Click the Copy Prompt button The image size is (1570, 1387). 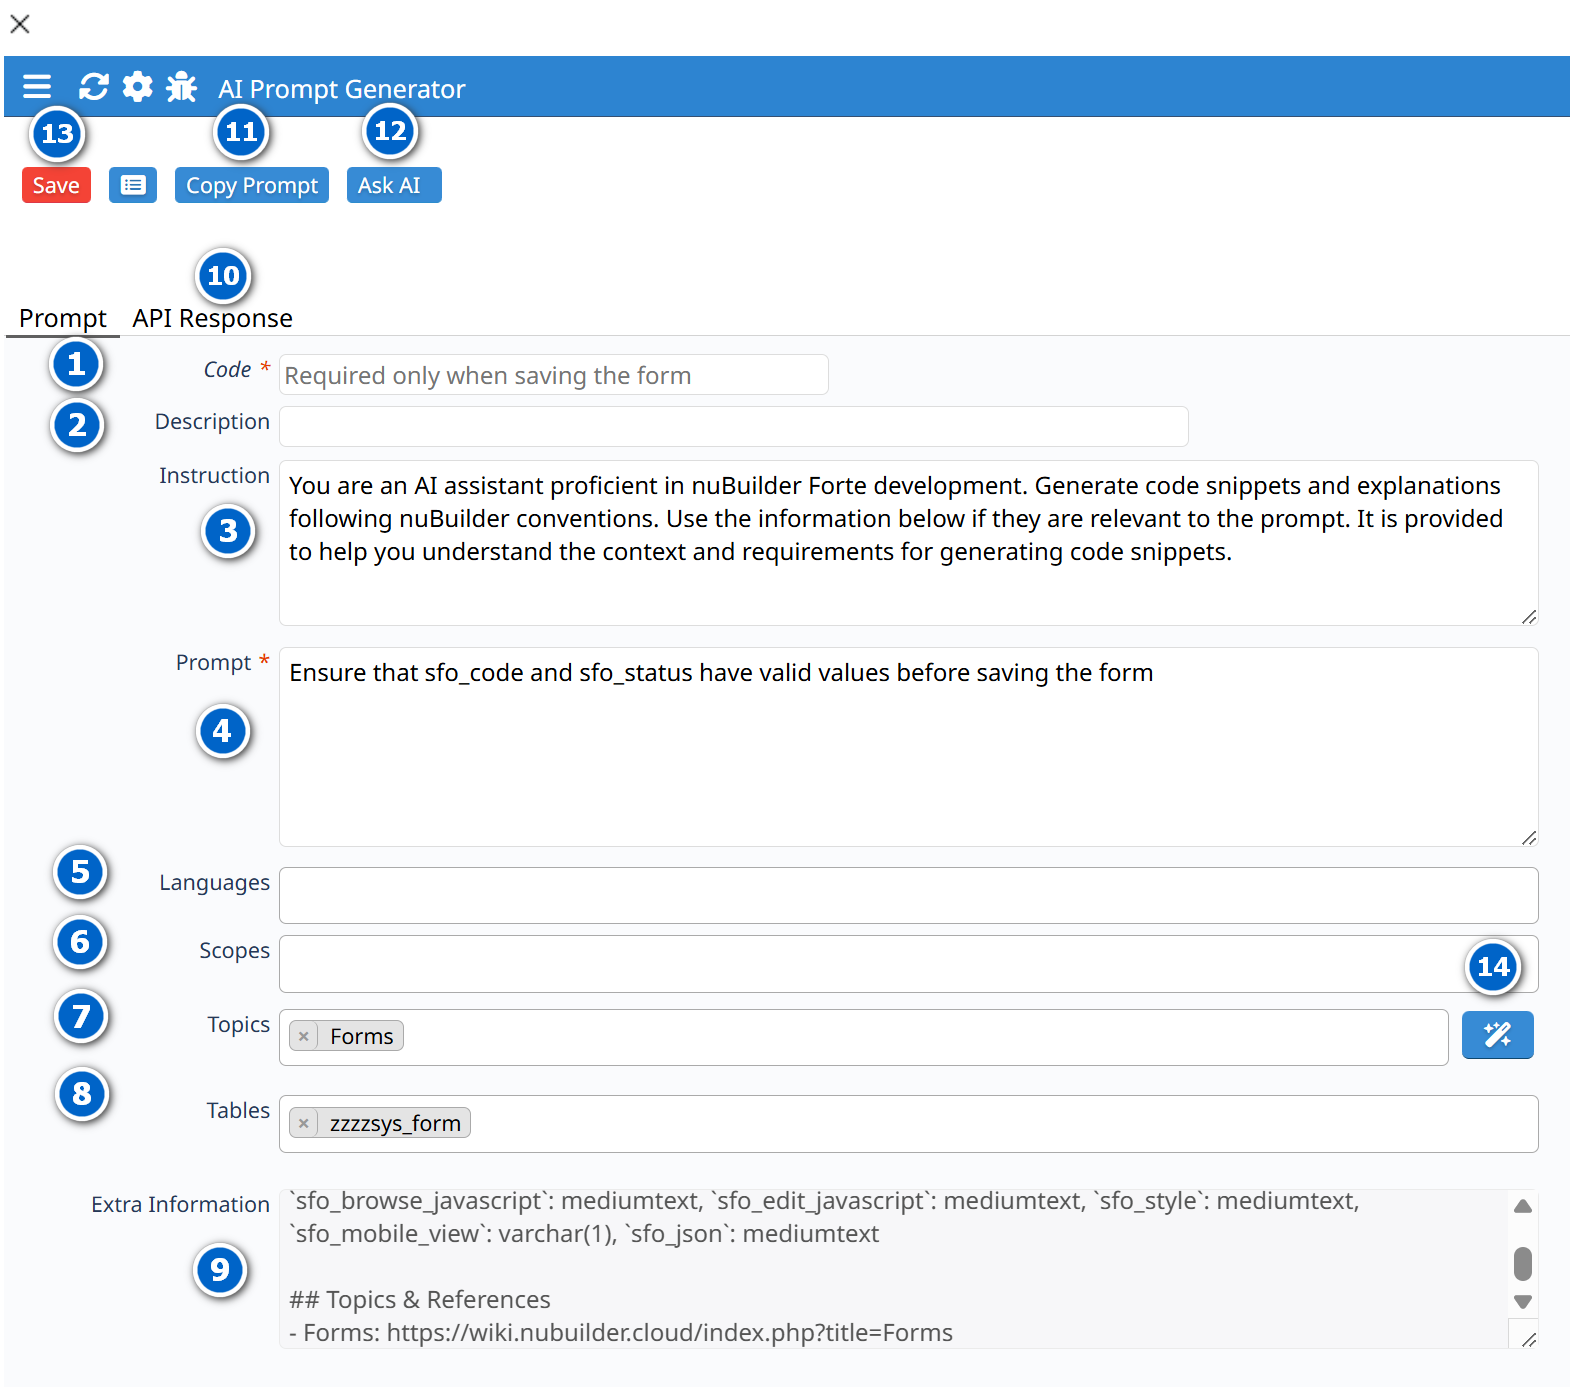pyautogui.click(x=252, y=185)
